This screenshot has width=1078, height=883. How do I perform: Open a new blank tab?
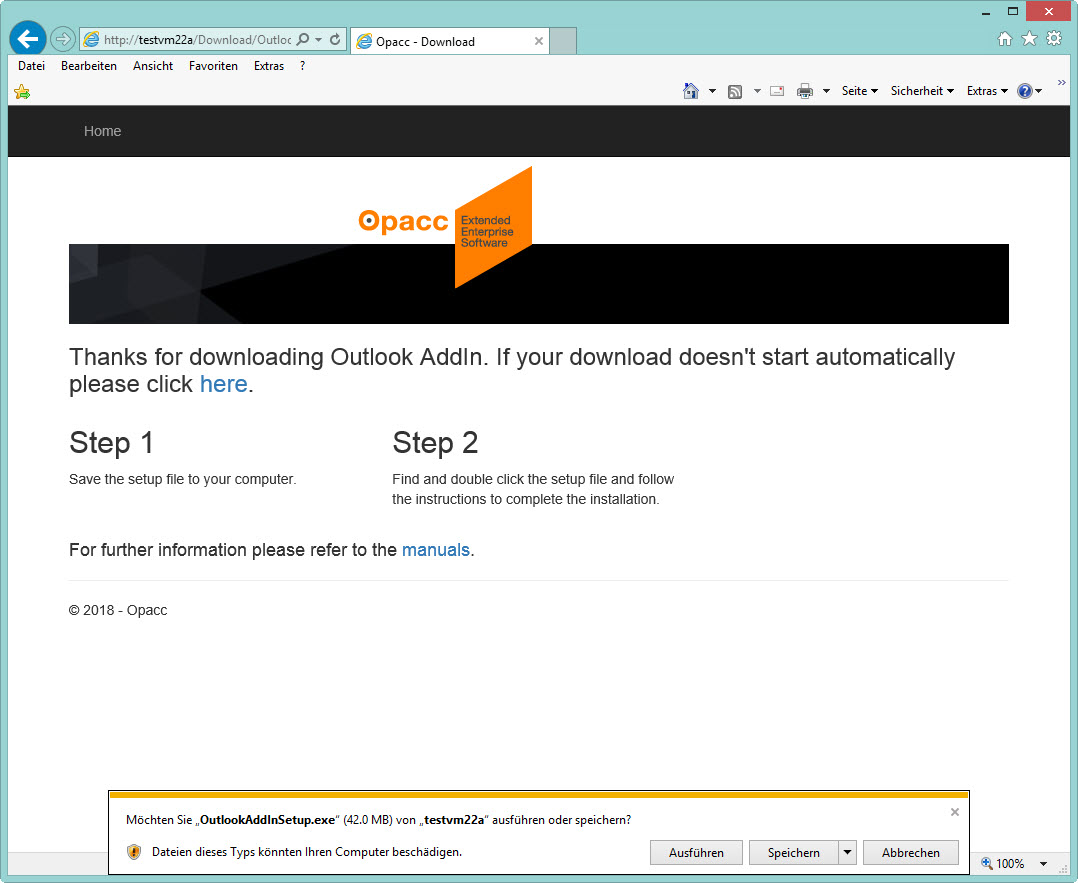(563, 41)
